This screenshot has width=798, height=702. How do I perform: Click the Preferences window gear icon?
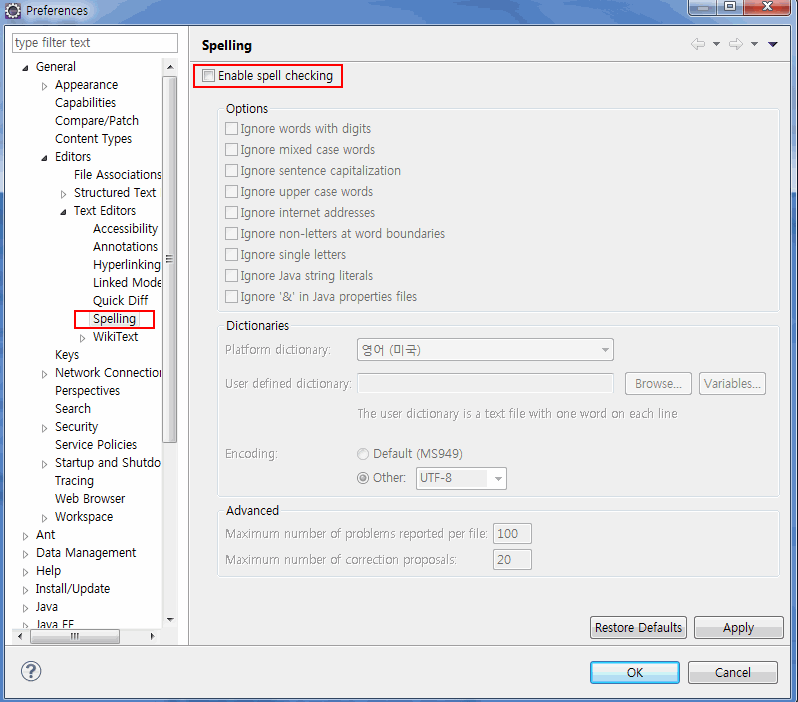13,10
